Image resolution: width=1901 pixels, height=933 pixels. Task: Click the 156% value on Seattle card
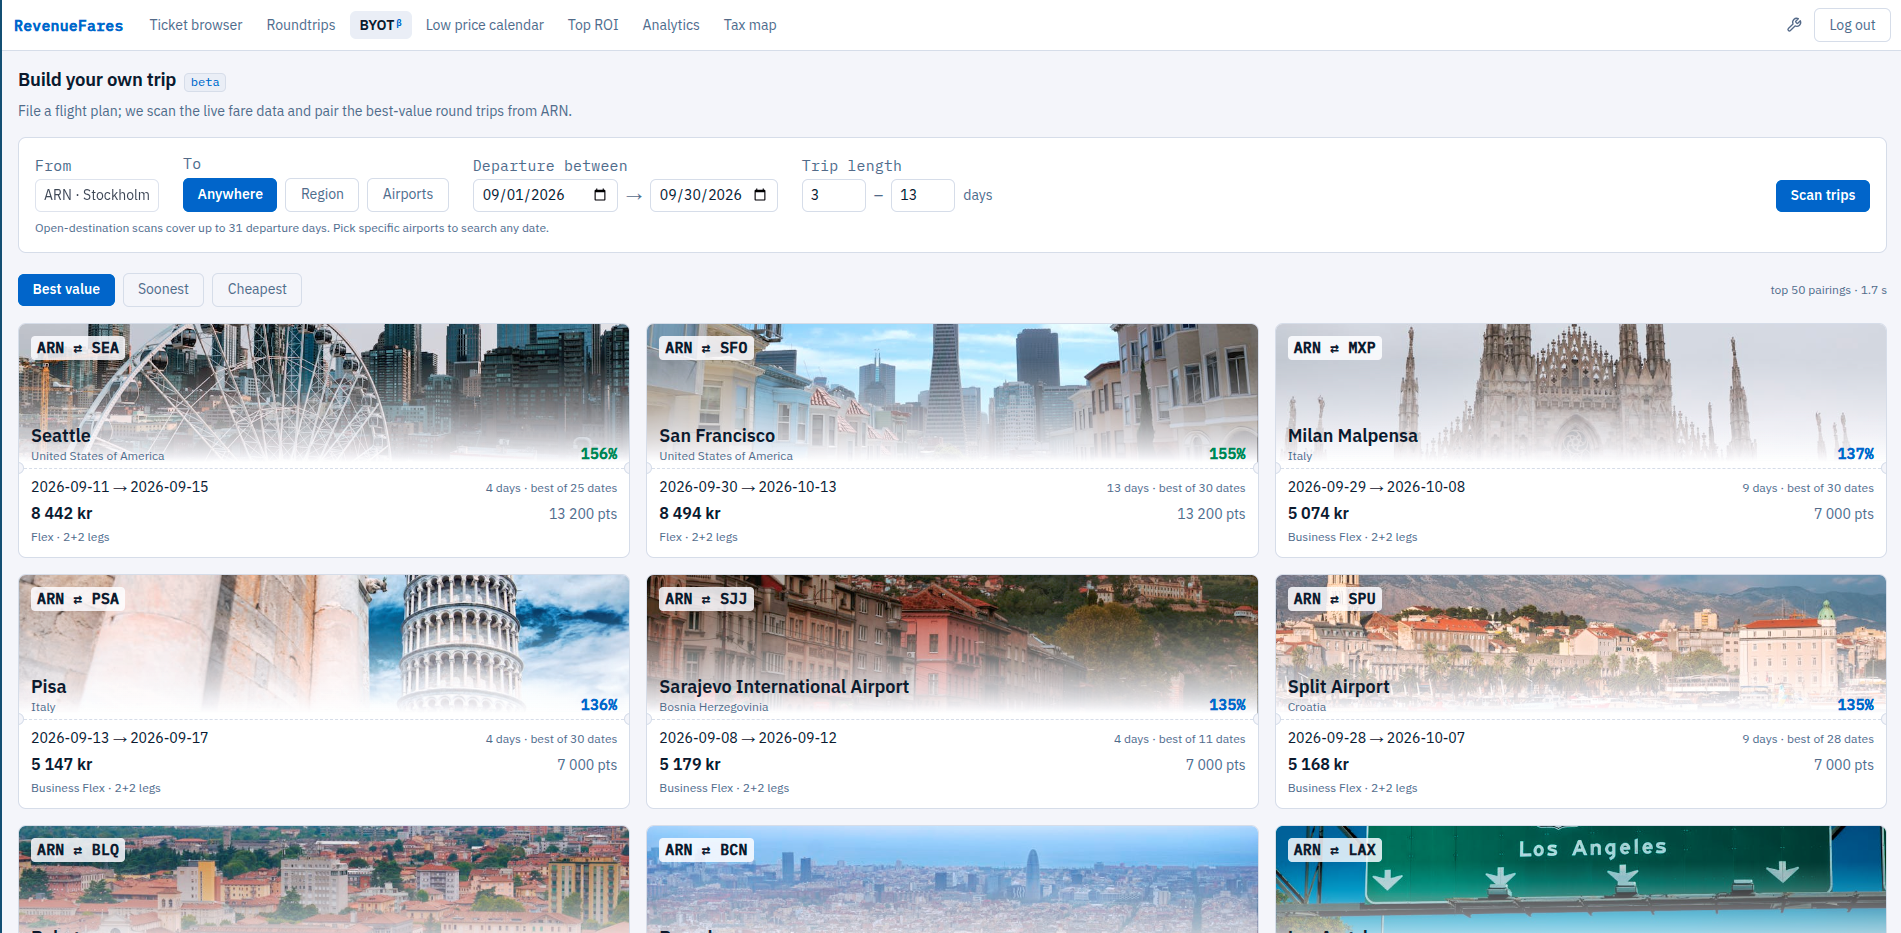tap(599, 454)
